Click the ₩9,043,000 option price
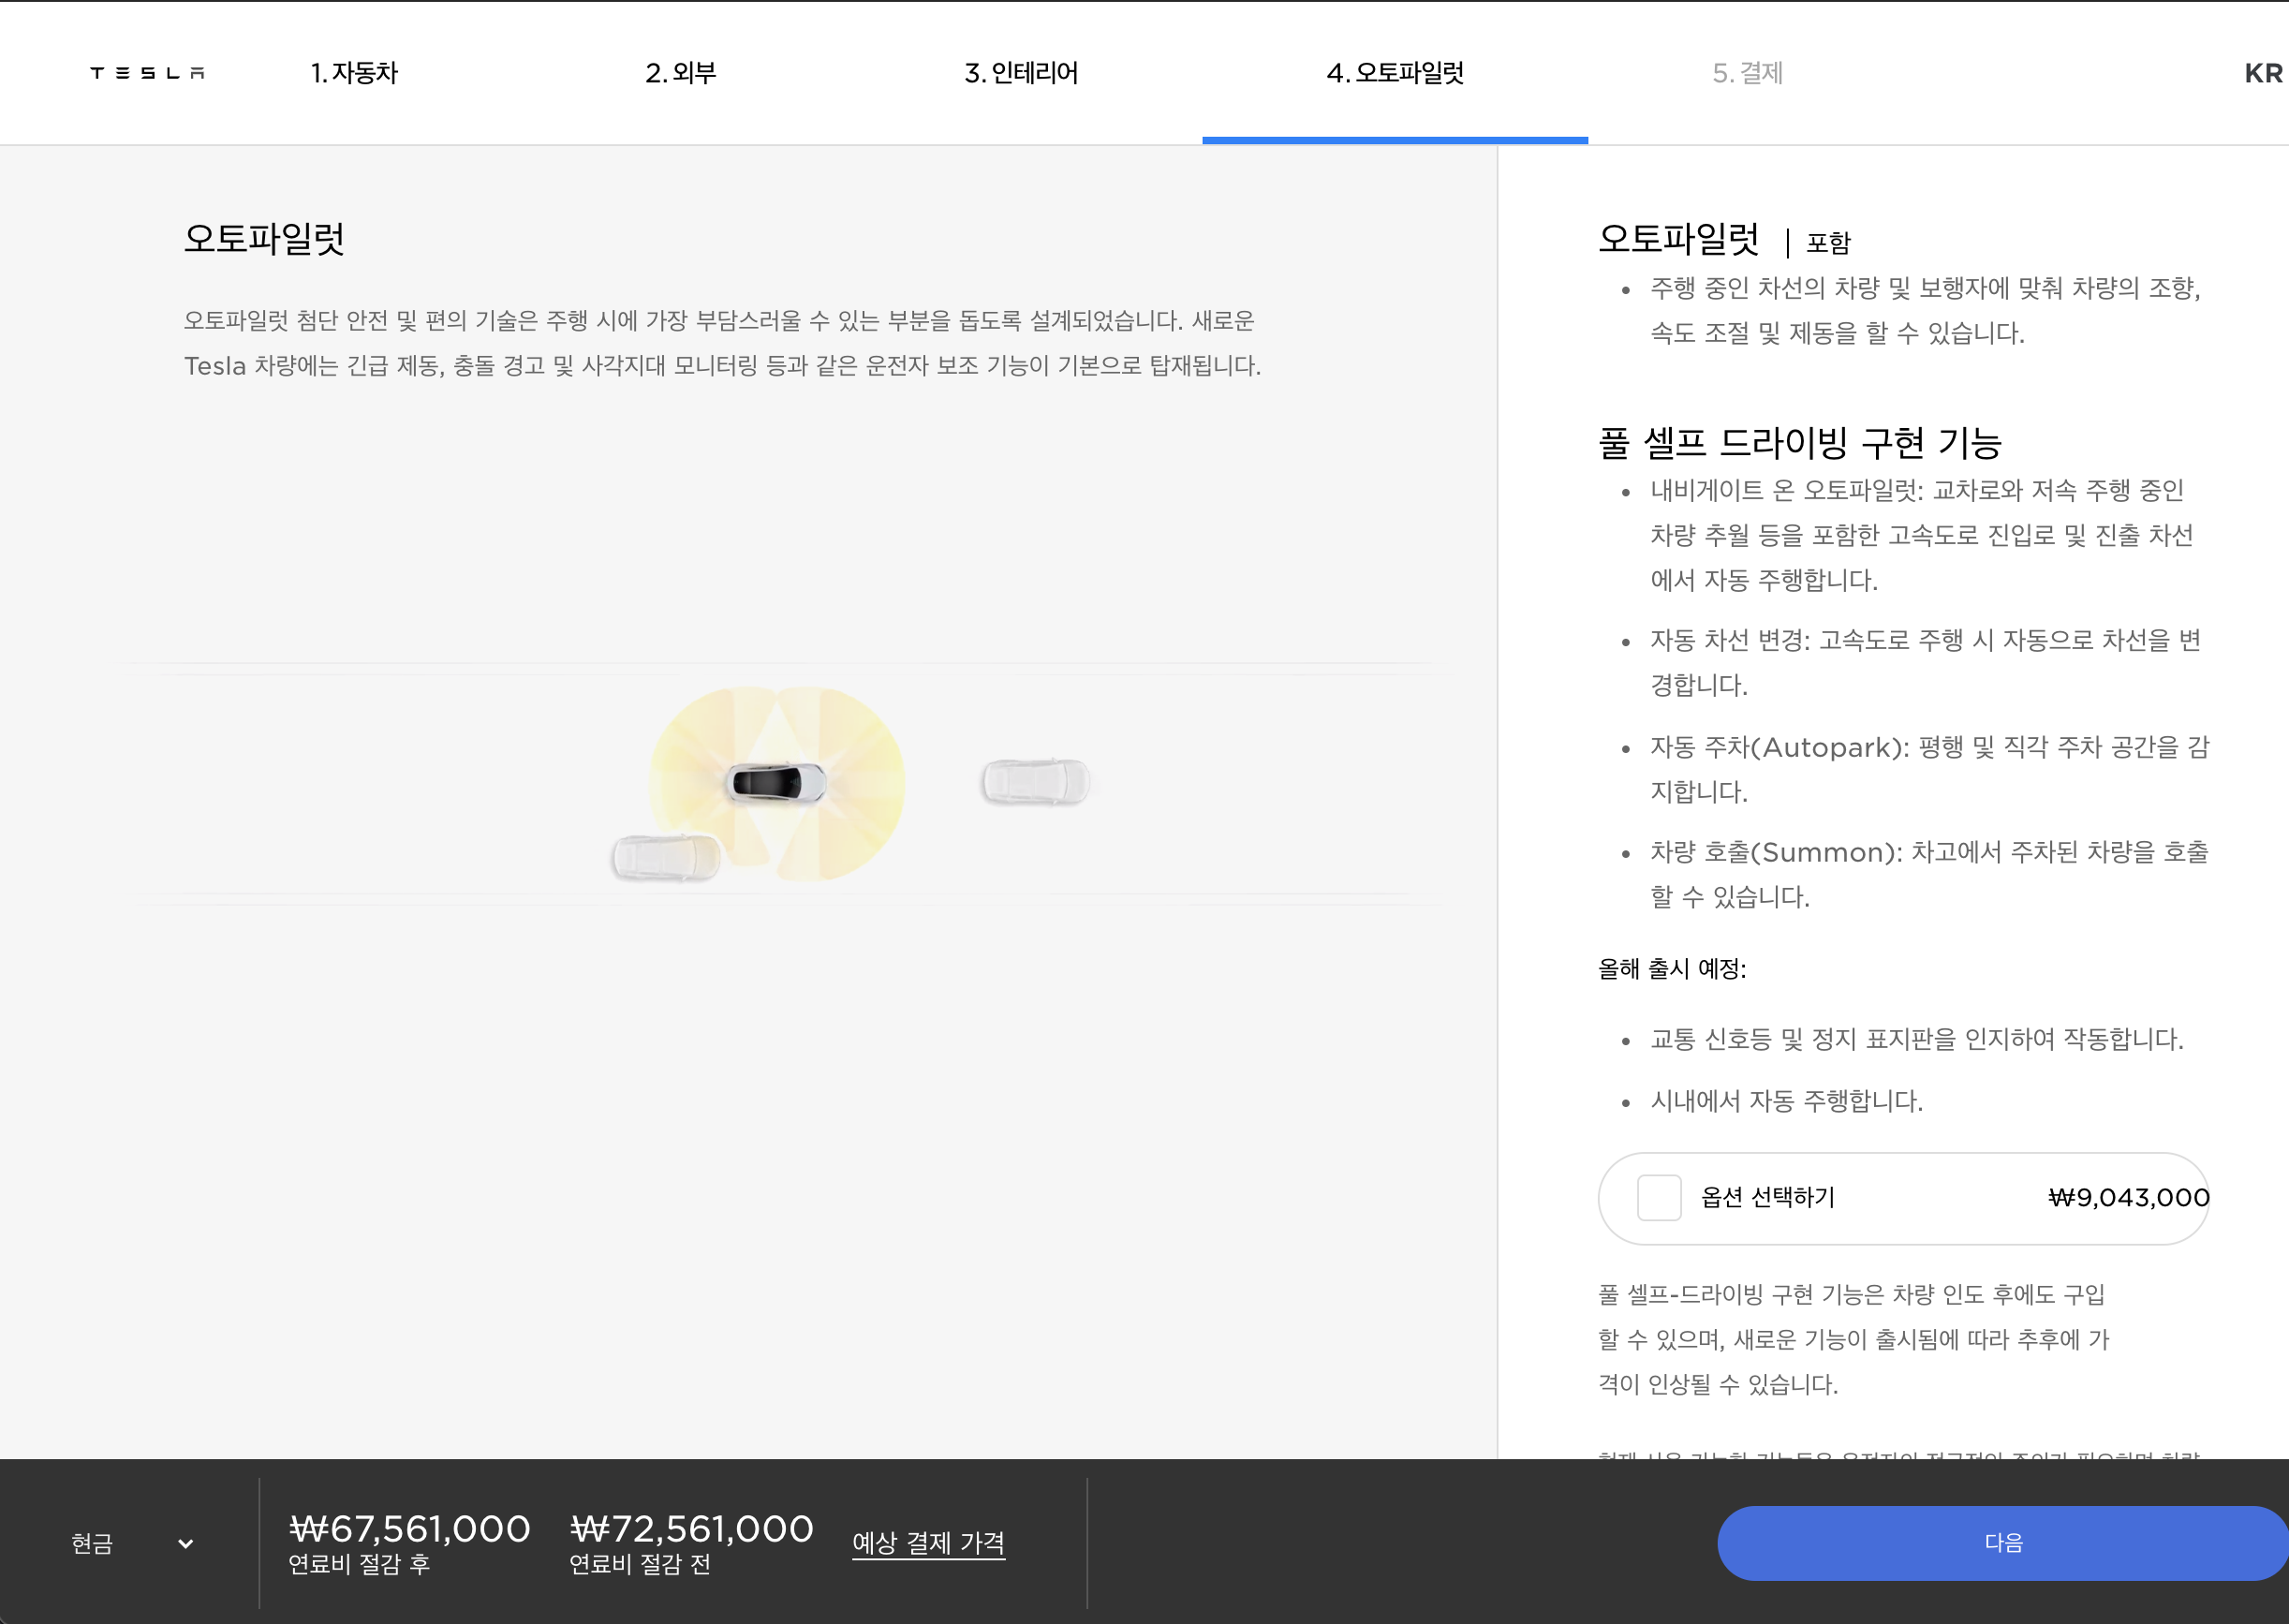Viewport: 2289px width, 1624px height. 2128,1197
